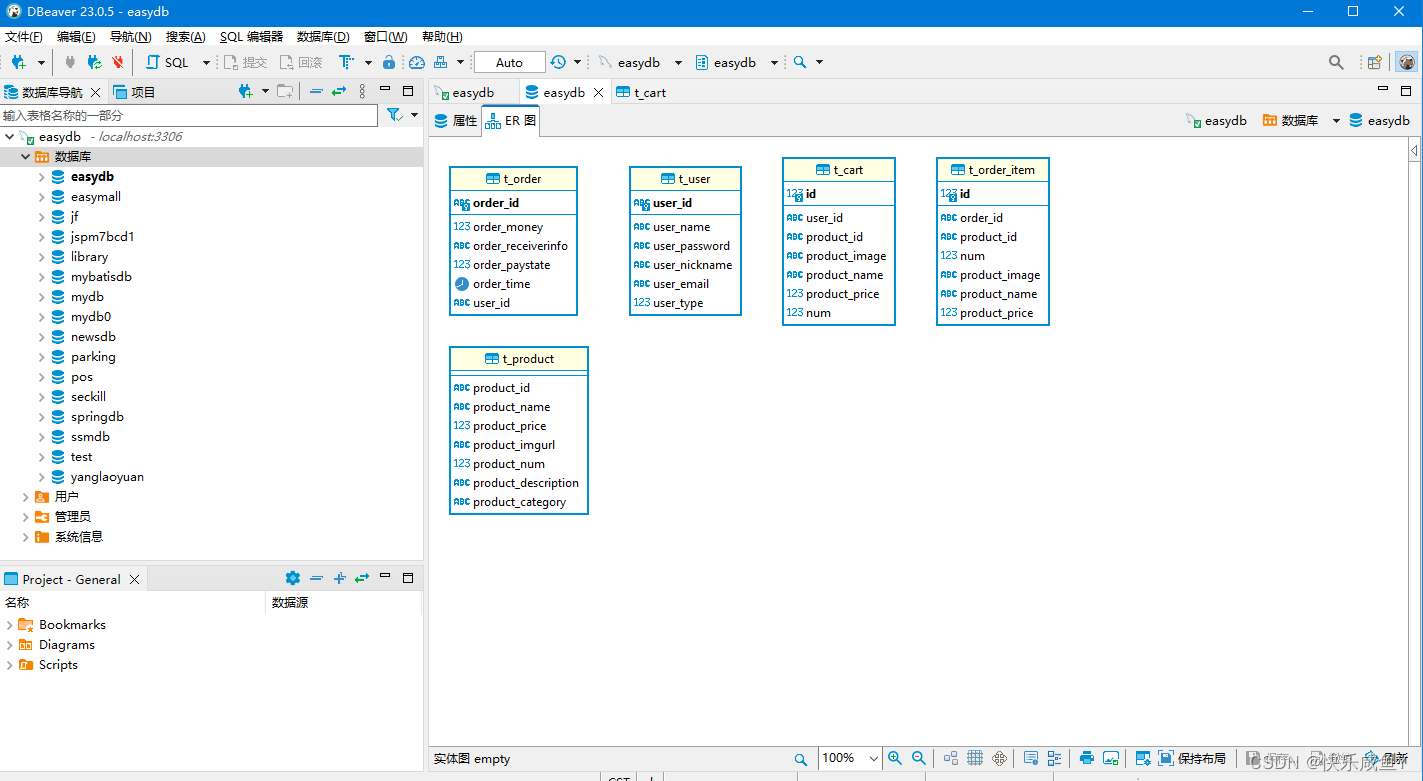This screenshot has height=781, width=1423.
Task: Switch to the t_cart editor tab
Action: pos(641,92)
